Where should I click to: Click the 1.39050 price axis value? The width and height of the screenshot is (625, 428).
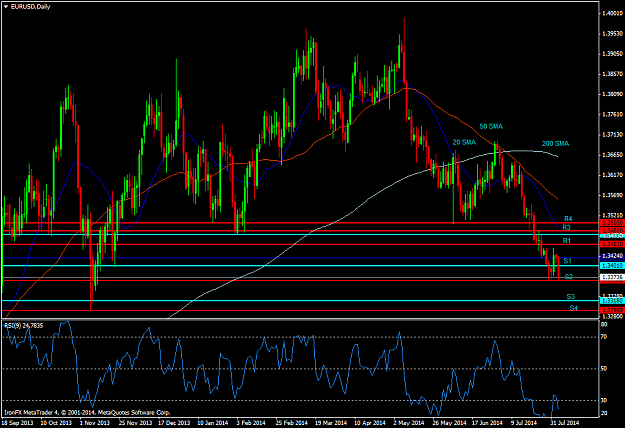612,54
